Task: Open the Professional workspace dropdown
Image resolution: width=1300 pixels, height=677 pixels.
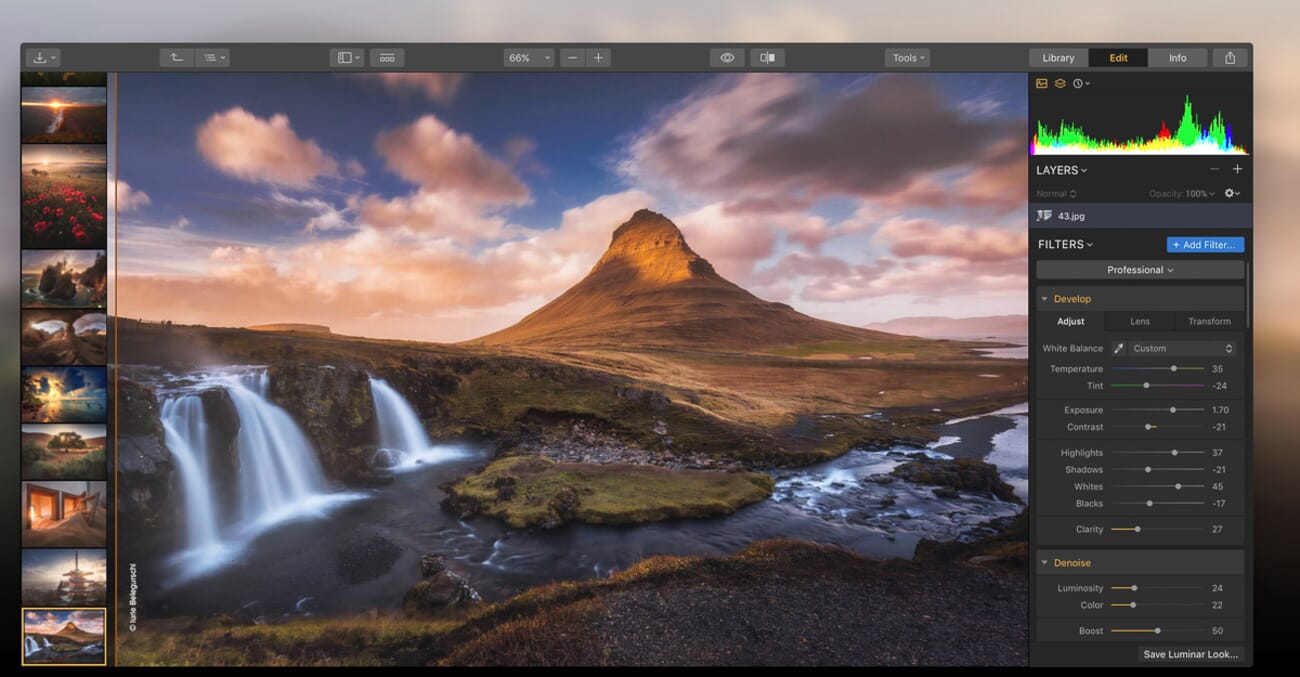Action: (x=1139, y=269)
